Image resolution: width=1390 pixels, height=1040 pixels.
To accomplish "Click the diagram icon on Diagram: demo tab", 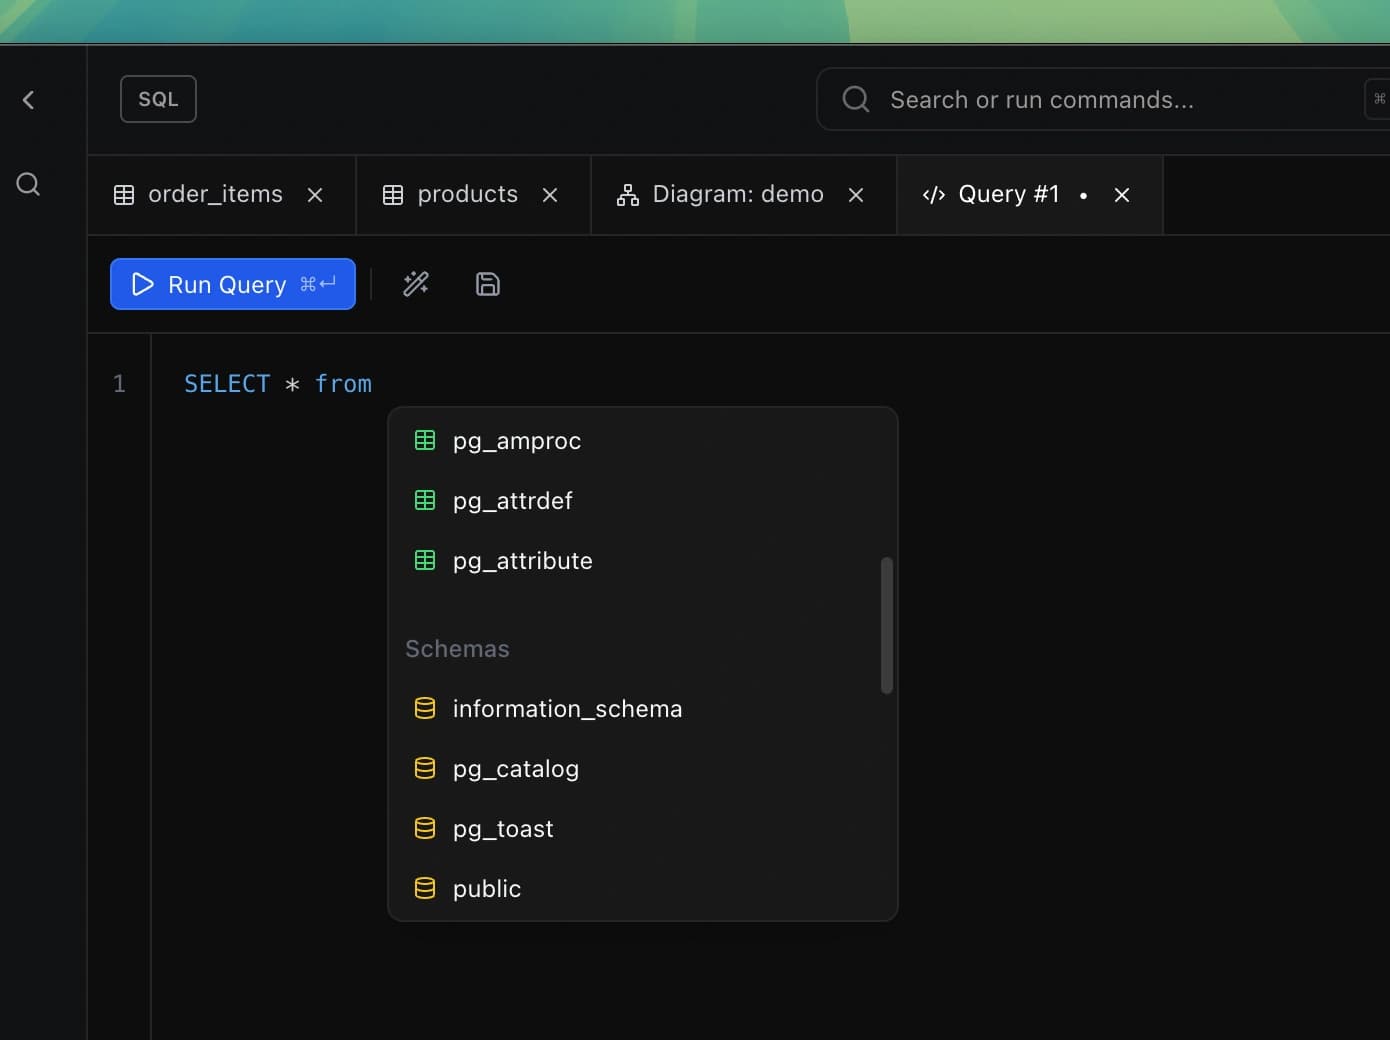I will pos(627,194).
